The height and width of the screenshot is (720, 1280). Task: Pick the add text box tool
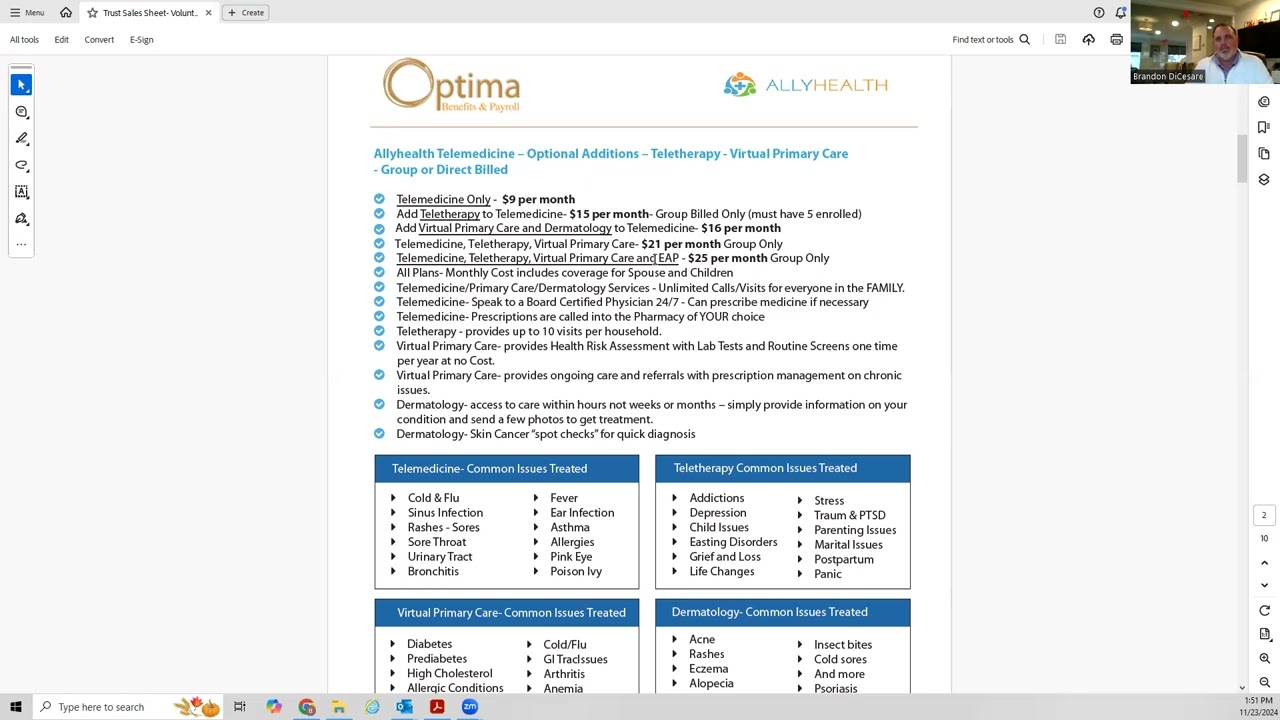click(x=22, y=192)
